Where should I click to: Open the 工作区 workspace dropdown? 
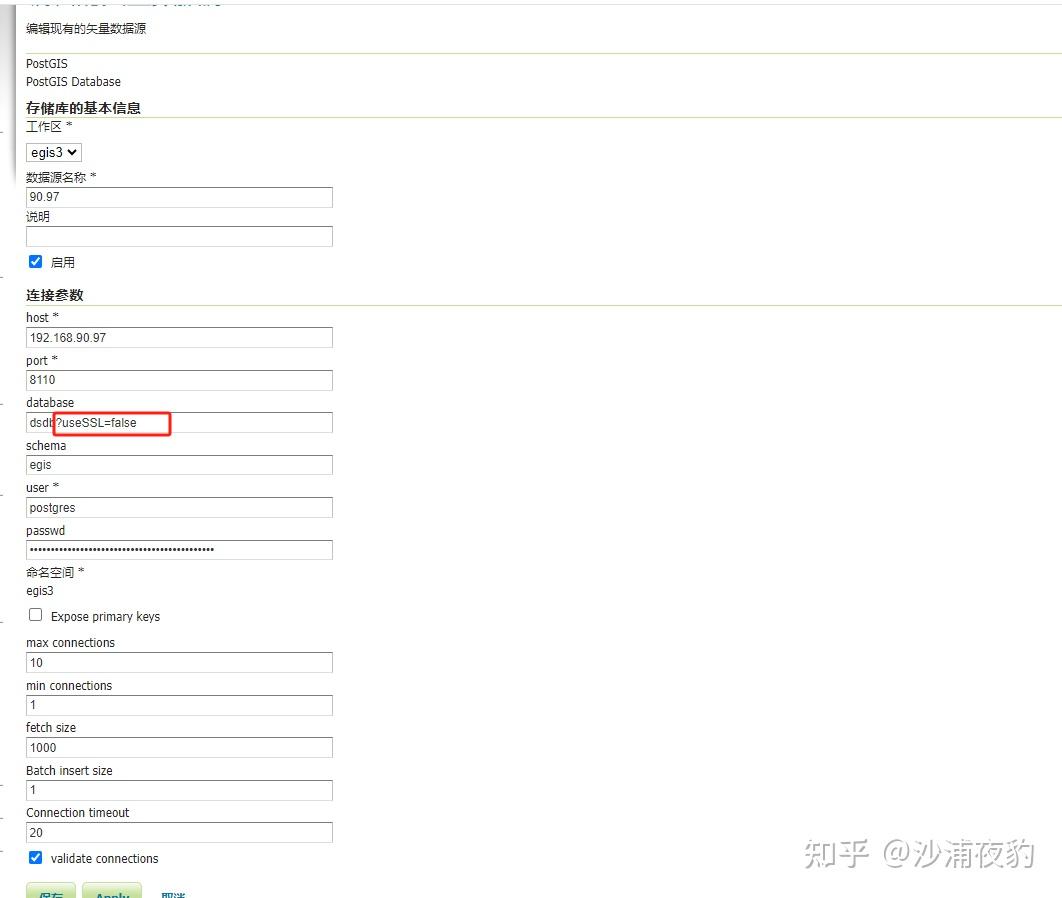coord(53,152)
